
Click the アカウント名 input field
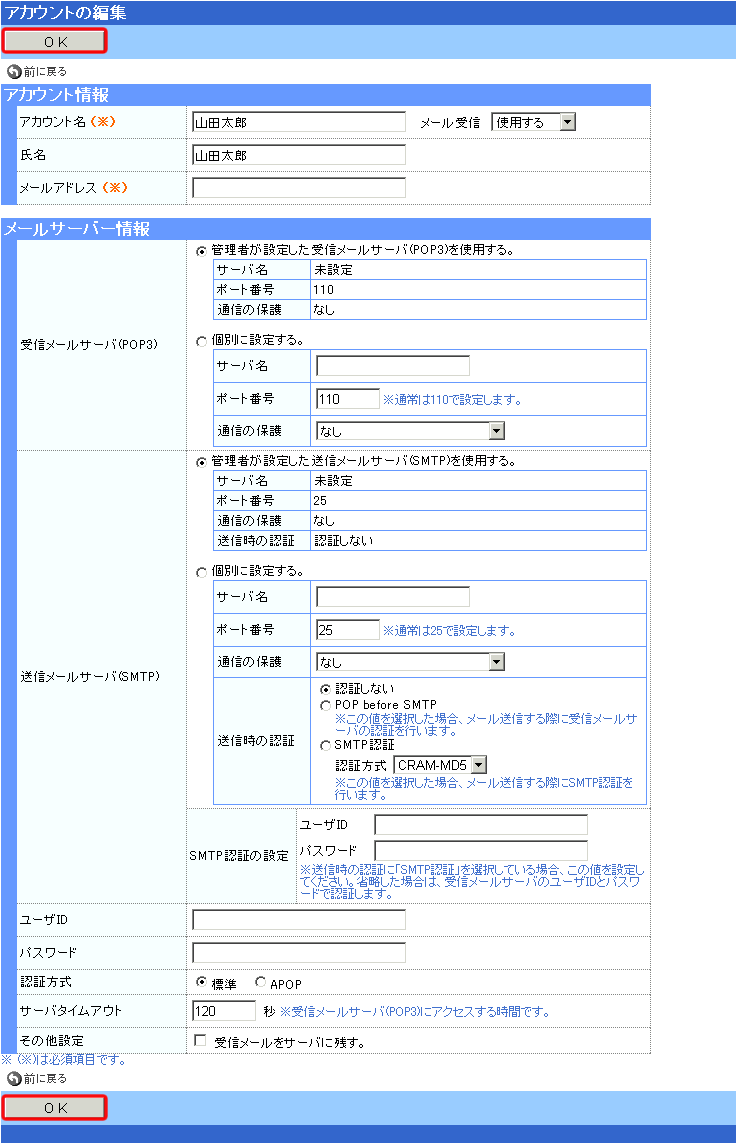tap(298, 122)
